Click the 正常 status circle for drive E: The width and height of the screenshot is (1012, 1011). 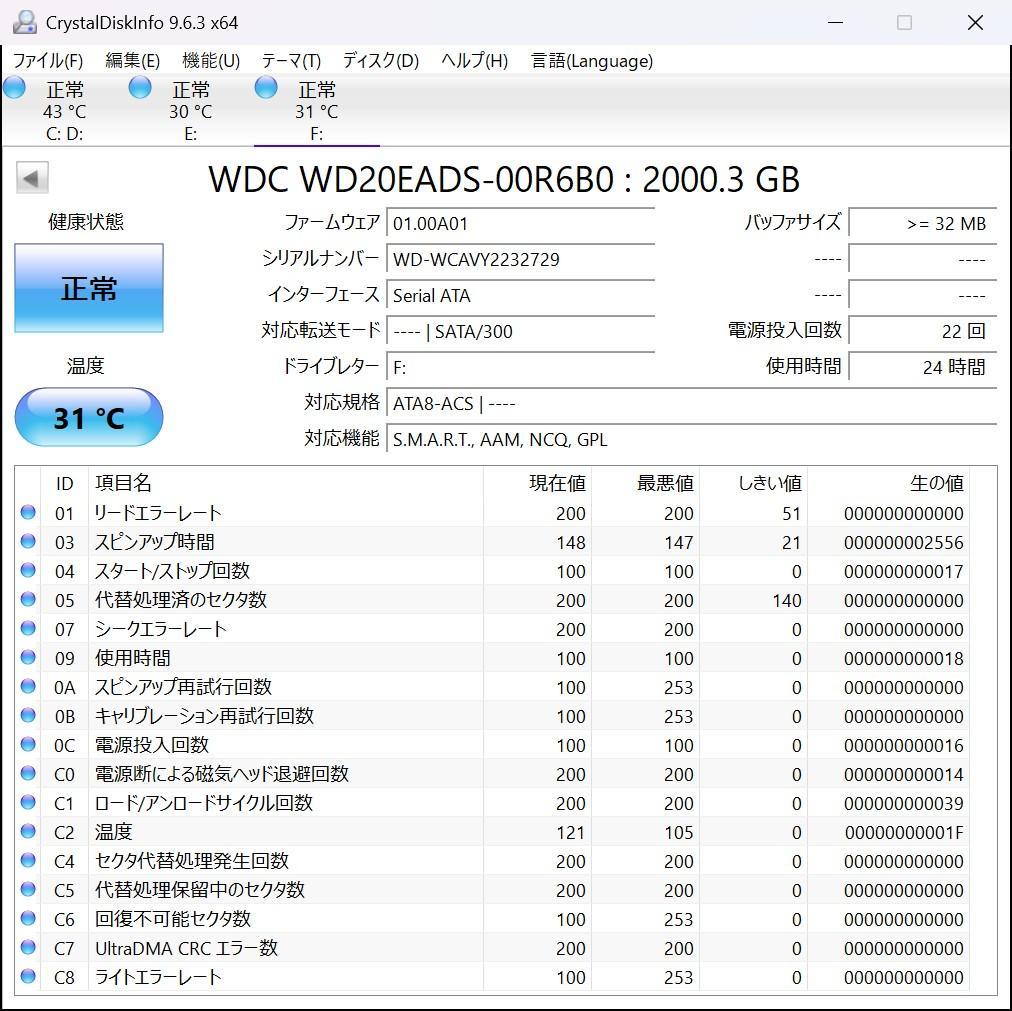coord(140,88)
